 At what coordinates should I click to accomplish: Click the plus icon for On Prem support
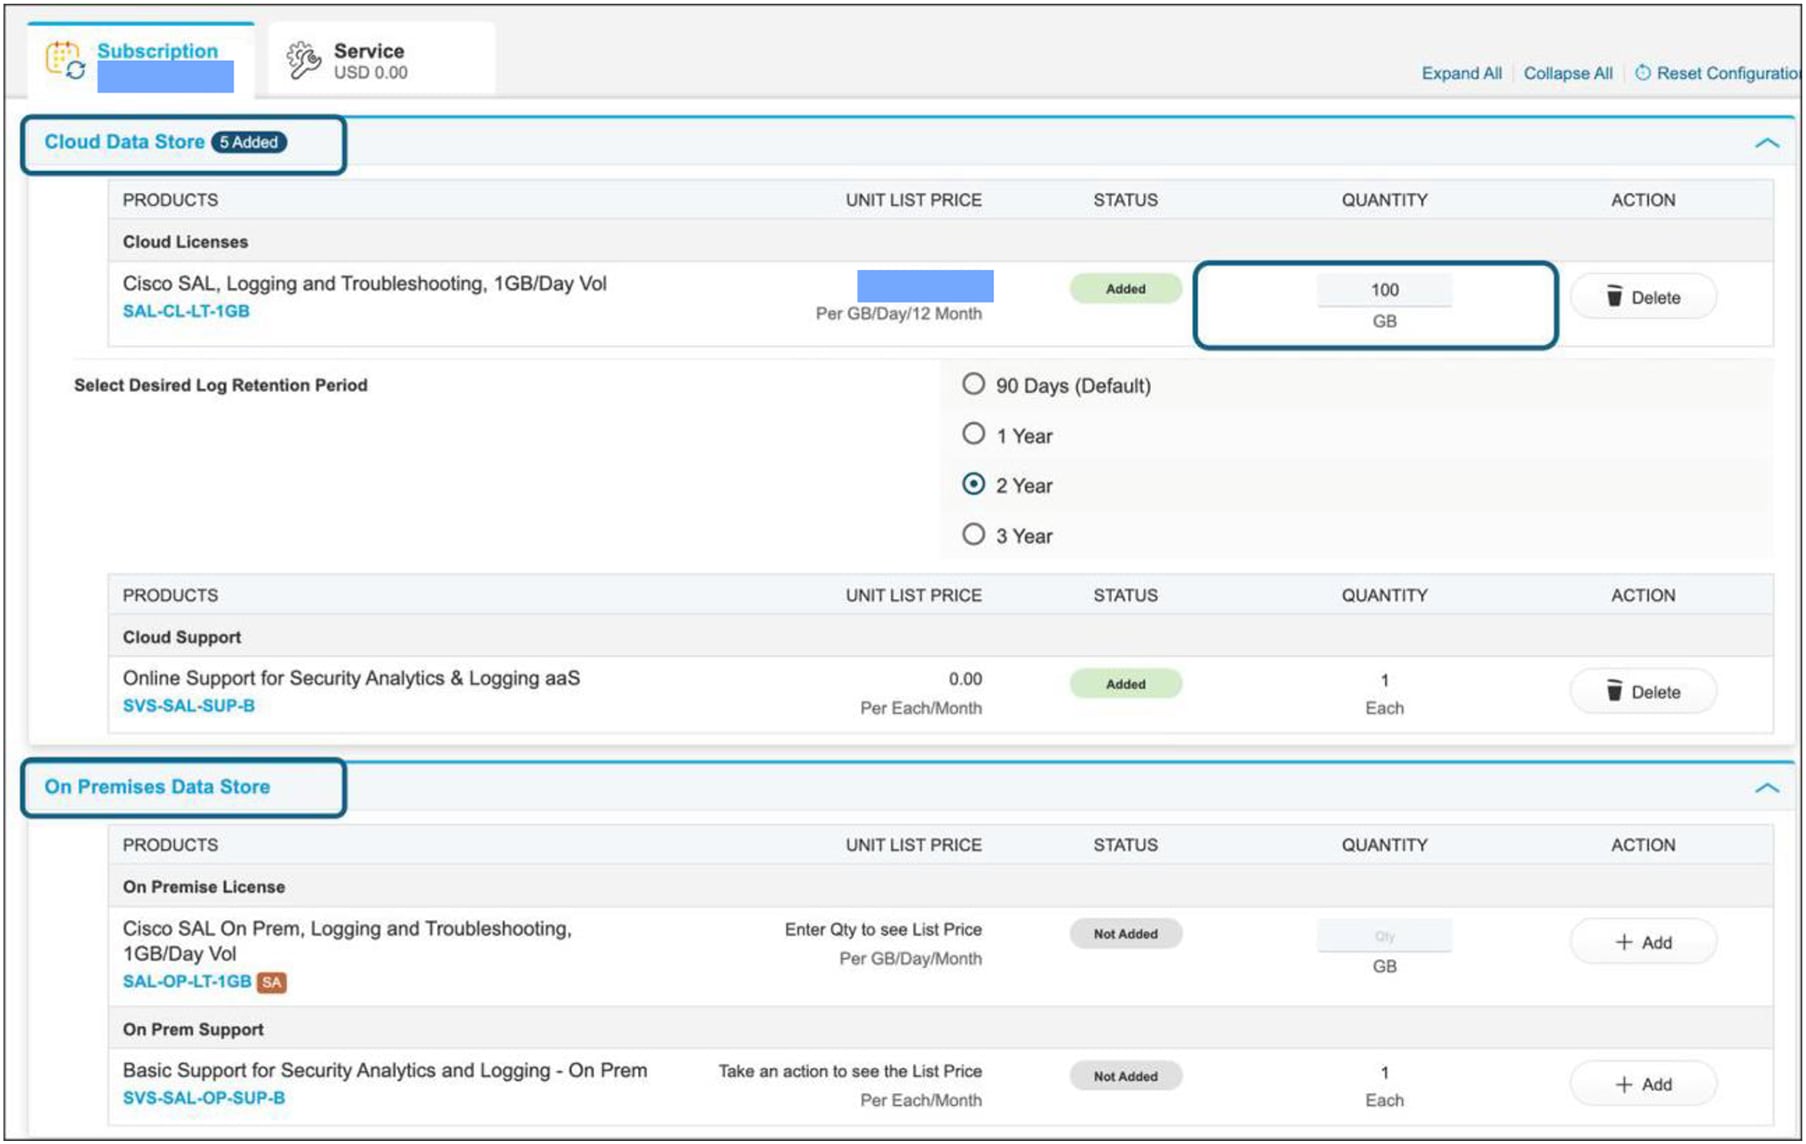tap(1624, 1083)
